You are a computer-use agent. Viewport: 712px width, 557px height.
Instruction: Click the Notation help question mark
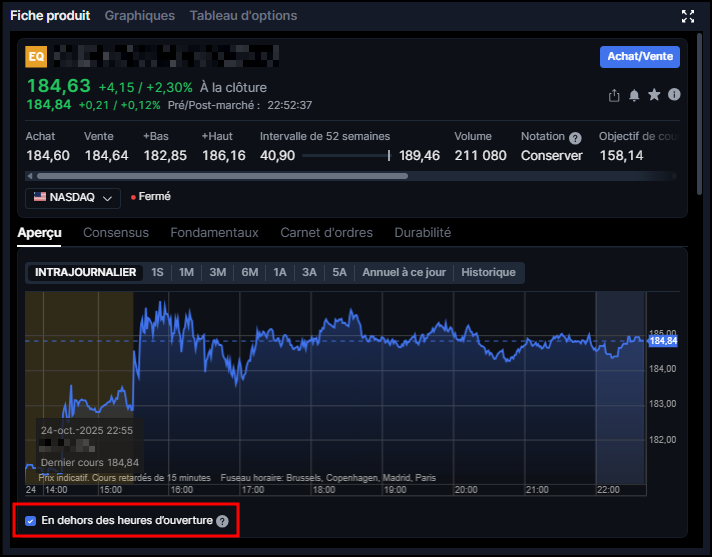pos(575,138)
